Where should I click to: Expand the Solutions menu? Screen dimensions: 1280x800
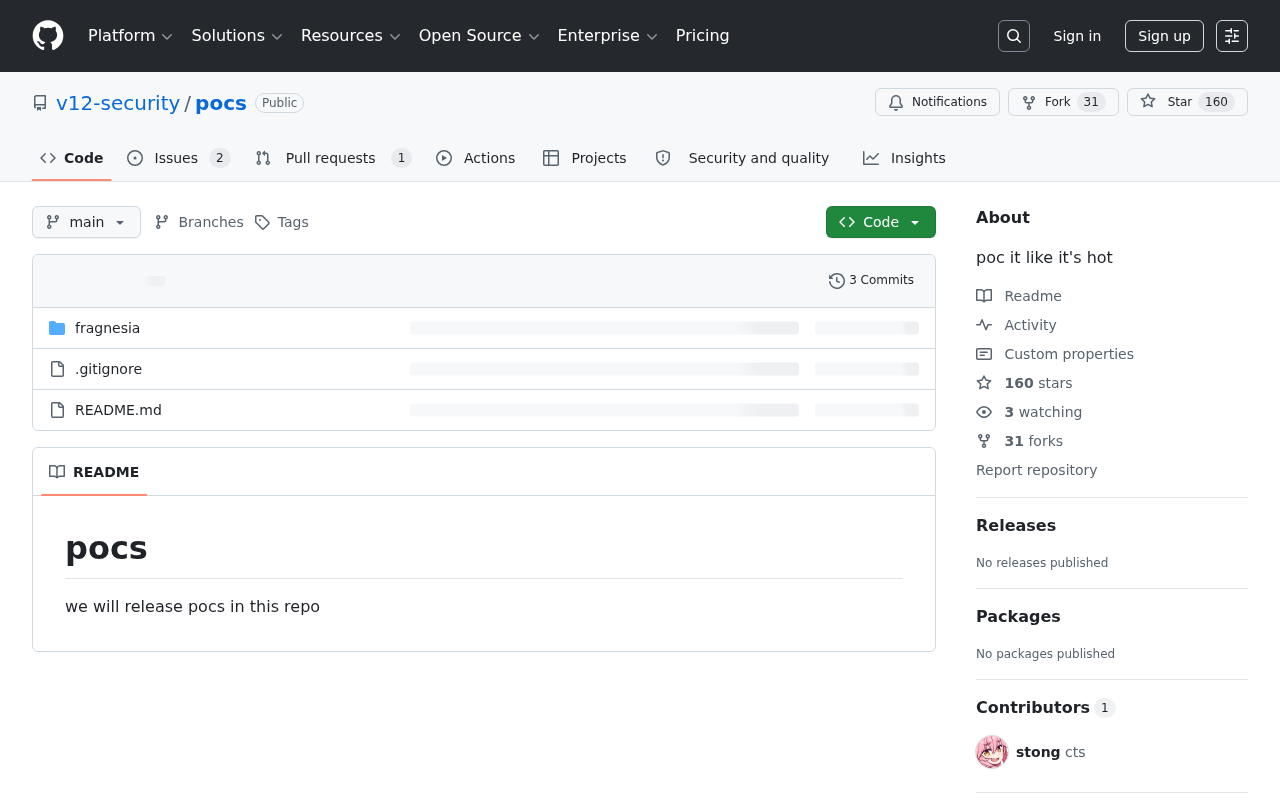click(237, 36)
